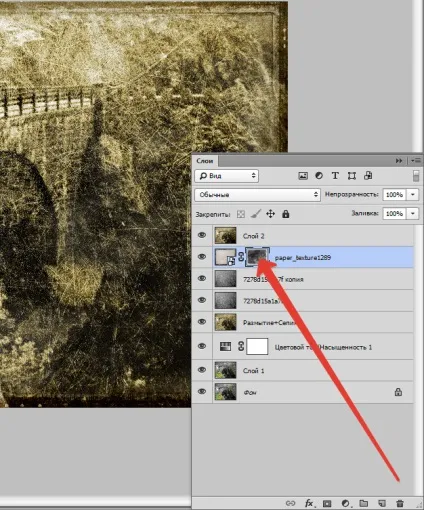Select the Слои panel tab
The image size is (424, 510).
pos(205,161)
